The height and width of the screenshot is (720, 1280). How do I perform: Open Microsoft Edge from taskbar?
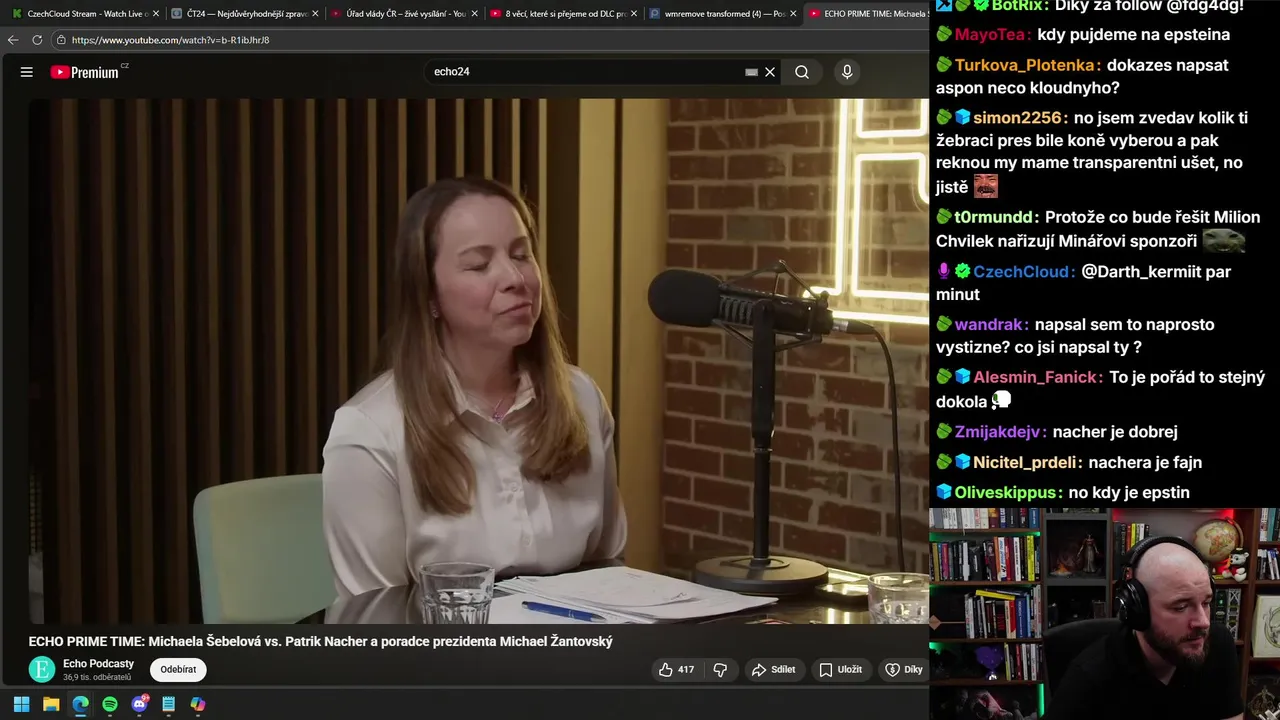pos(80,704)
